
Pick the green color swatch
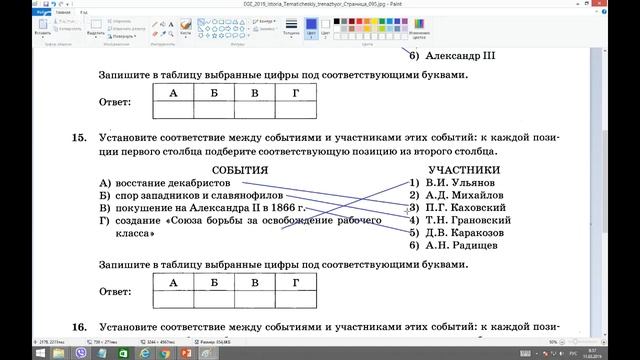pos(382,21)
